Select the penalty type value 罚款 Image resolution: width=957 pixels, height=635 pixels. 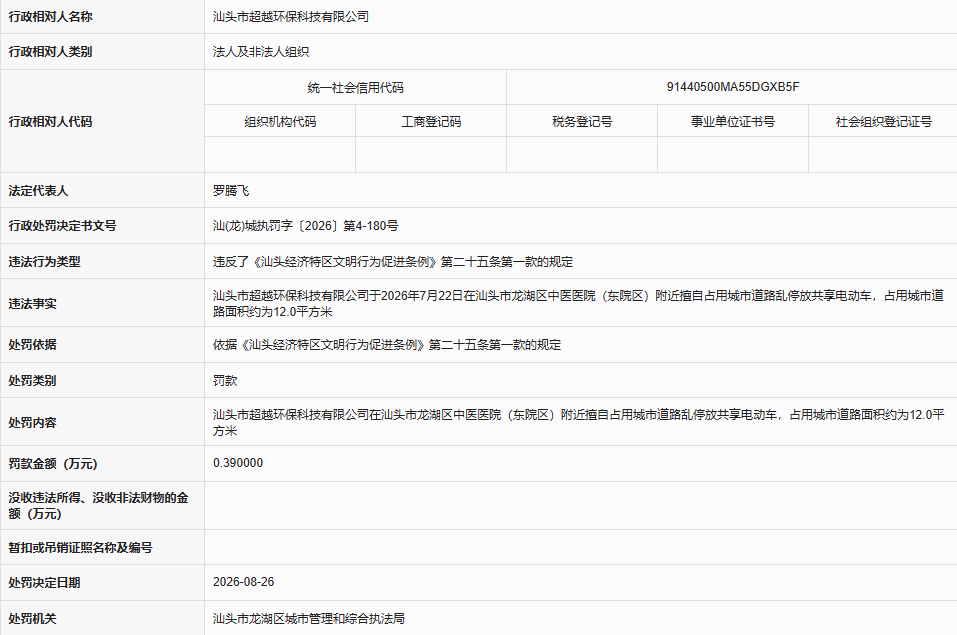click(x=225, y=380)
